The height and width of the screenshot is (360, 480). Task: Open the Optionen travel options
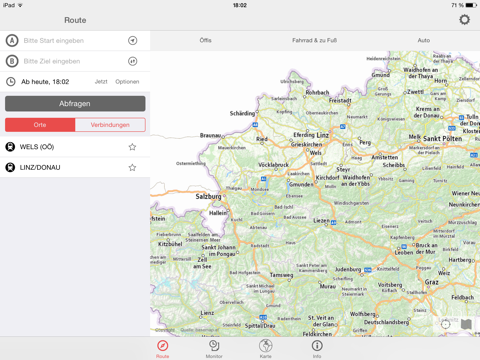[127, 82]
